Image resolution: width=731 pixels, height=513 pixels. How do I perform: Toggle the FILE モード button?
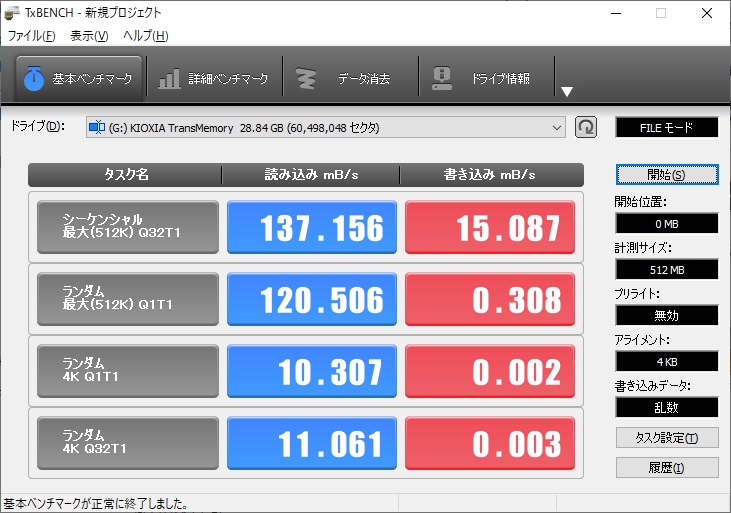tap(667, 128)
